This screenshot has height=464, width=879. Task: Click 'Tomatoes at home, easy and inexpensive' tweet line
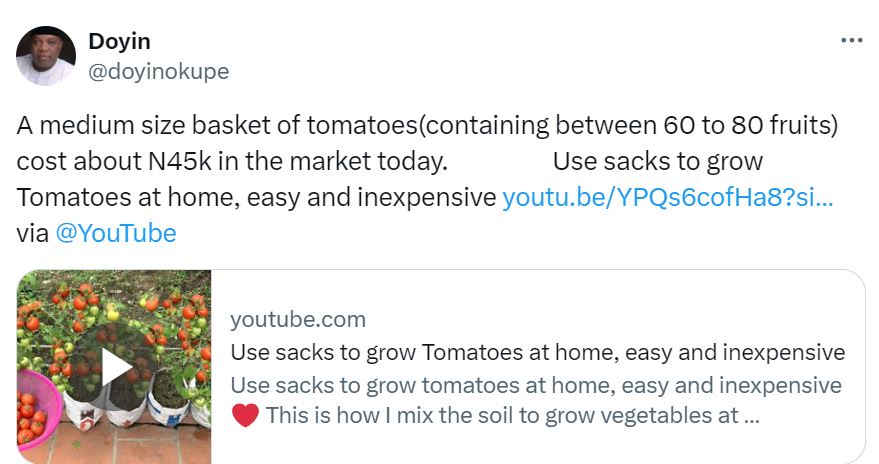pos(256,197)
